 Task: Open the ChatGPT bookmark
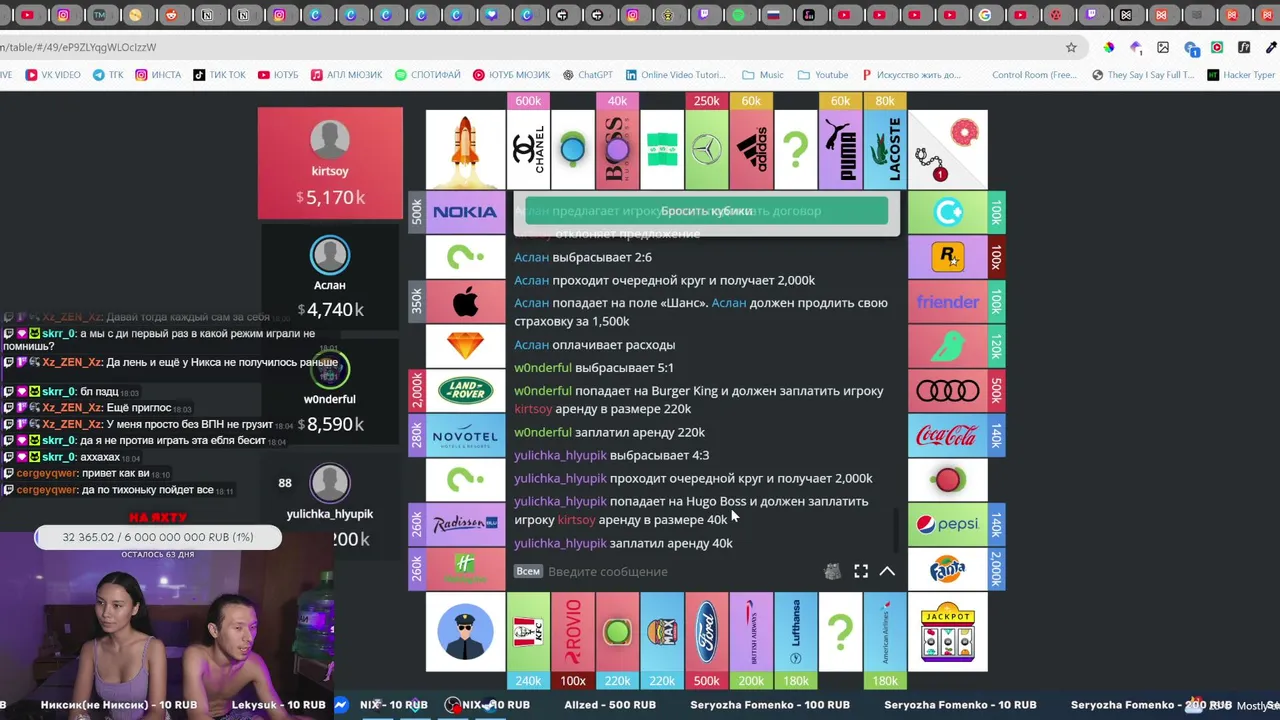click(587, 75)
